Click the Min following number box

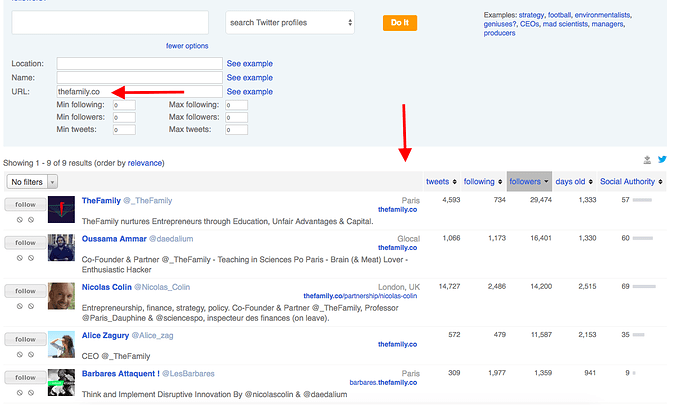[x=124, y=105]
